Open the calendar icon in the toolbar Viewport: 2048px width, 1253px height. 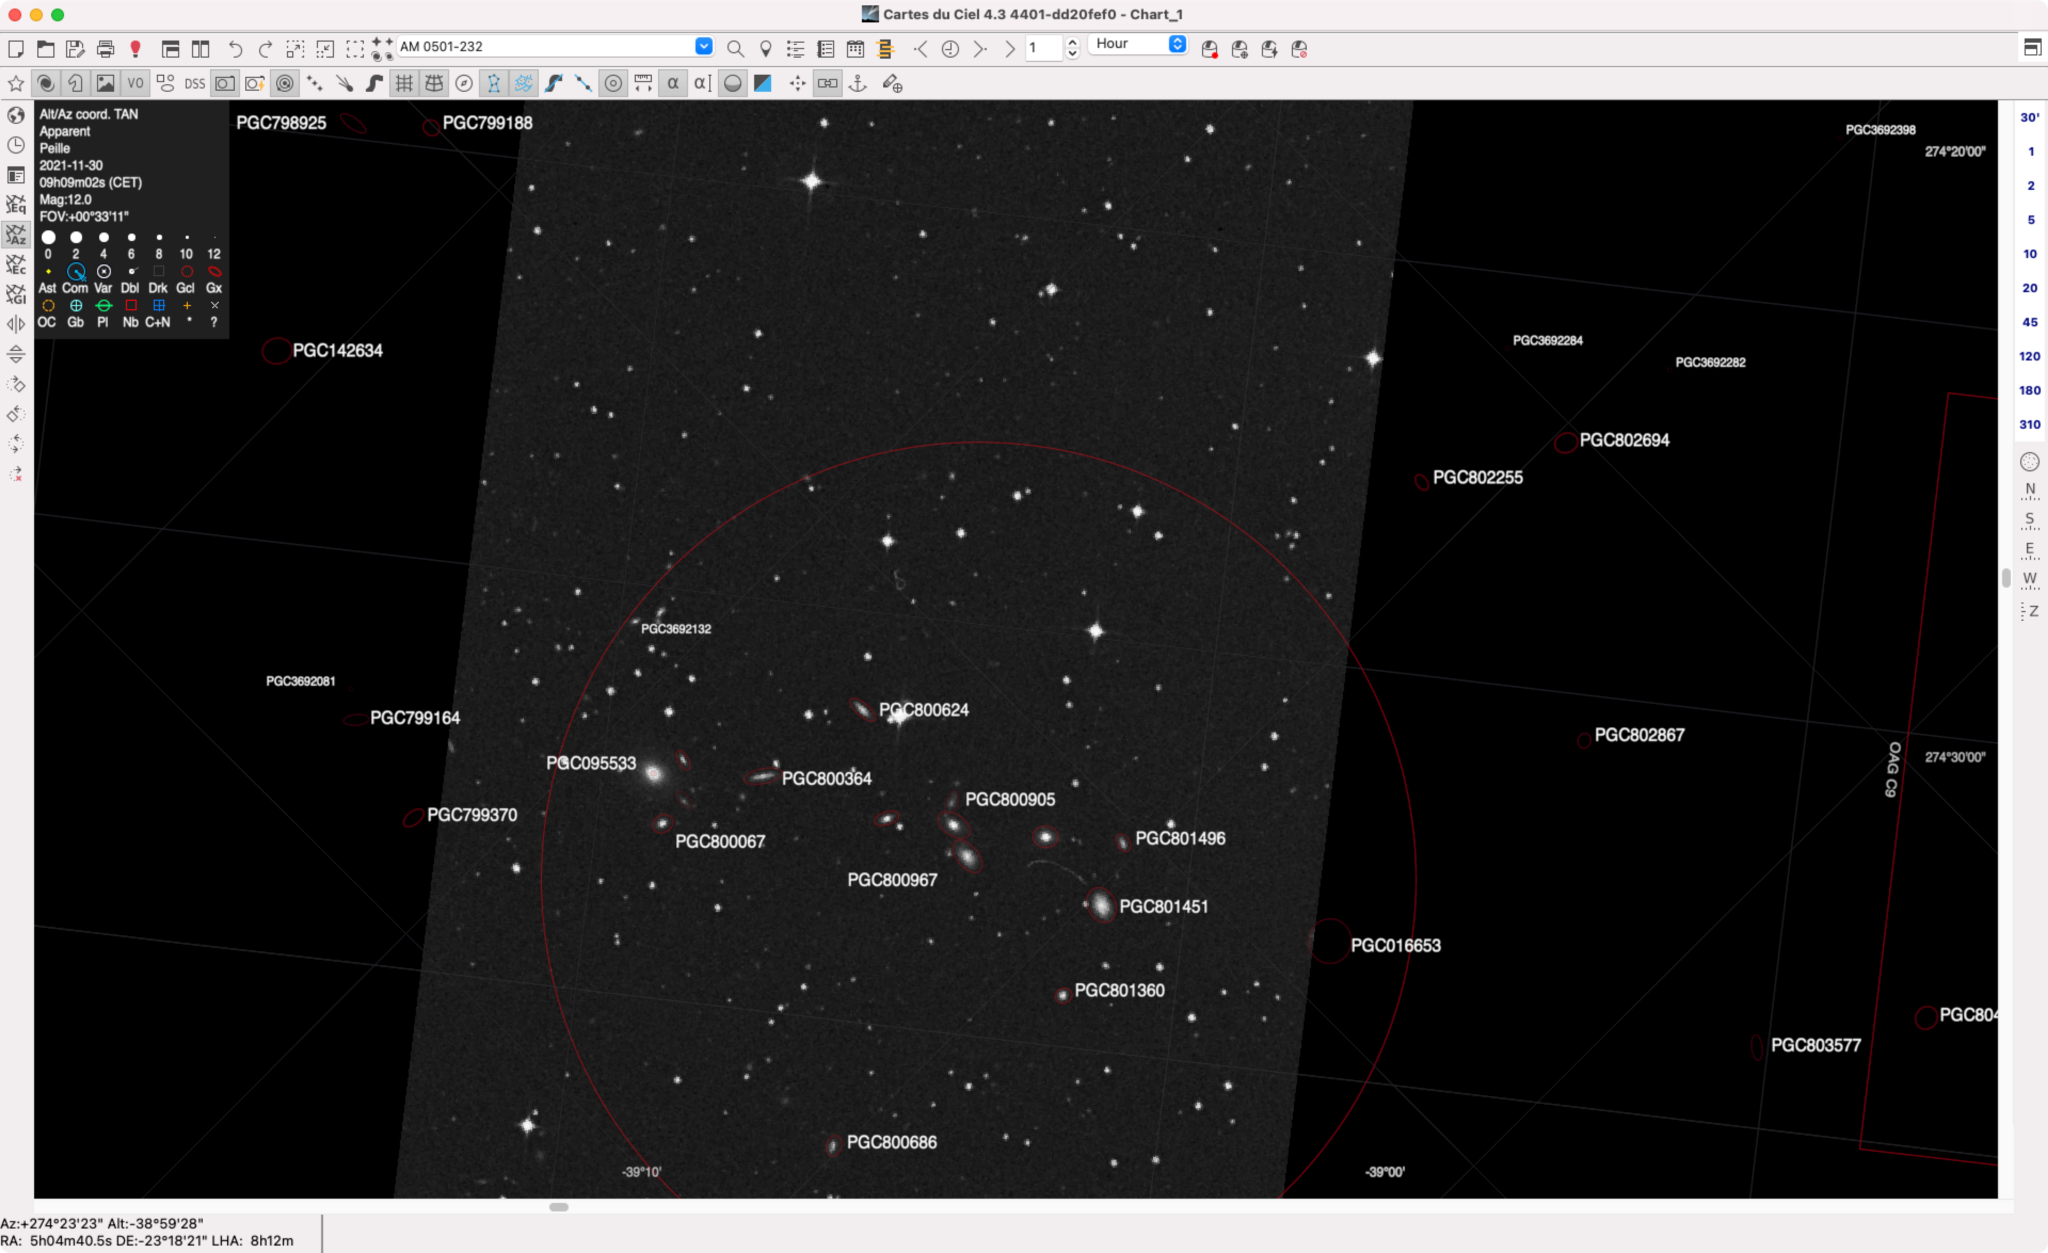[x=856, y=48]
